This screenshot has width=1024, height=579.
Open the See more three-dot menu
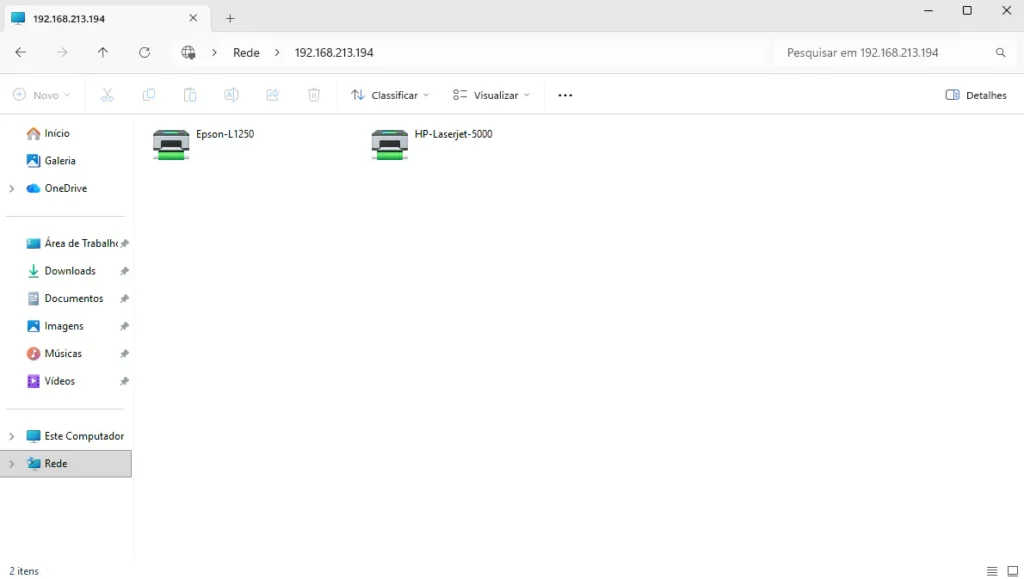pyautogui.click(x=565, y=95)
